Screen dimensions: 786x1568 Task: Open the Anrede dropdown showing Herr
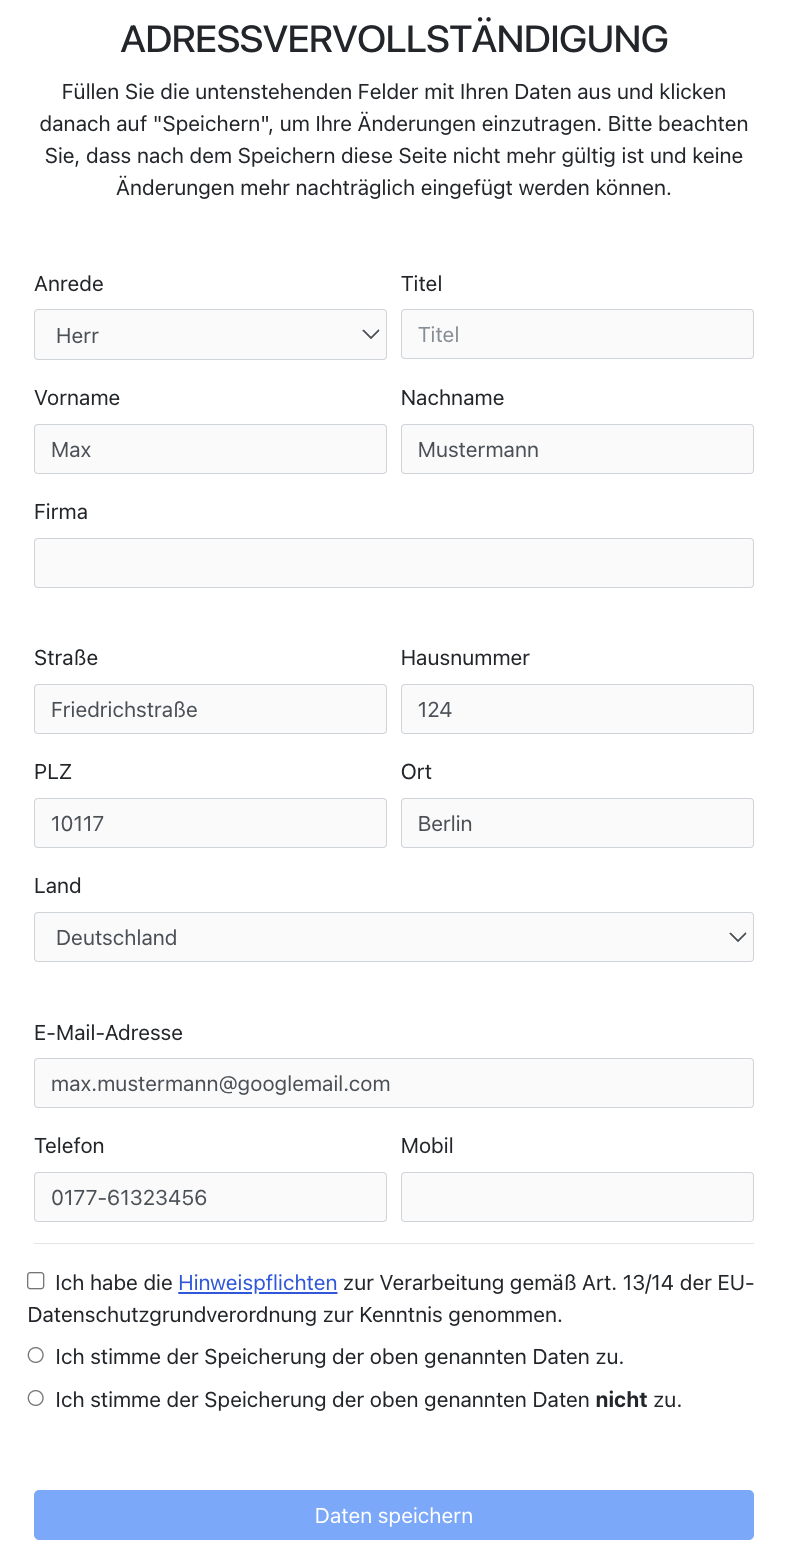(210, 335)
